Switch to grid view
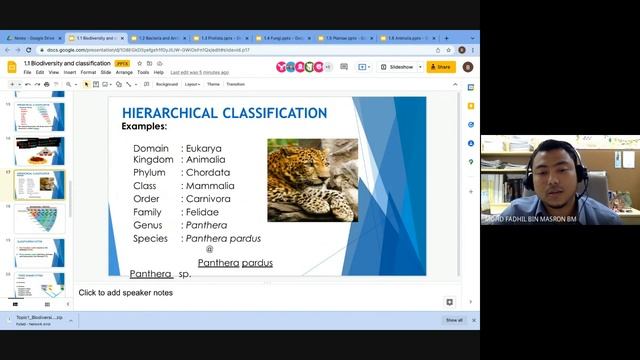 (x=47, y=304)
